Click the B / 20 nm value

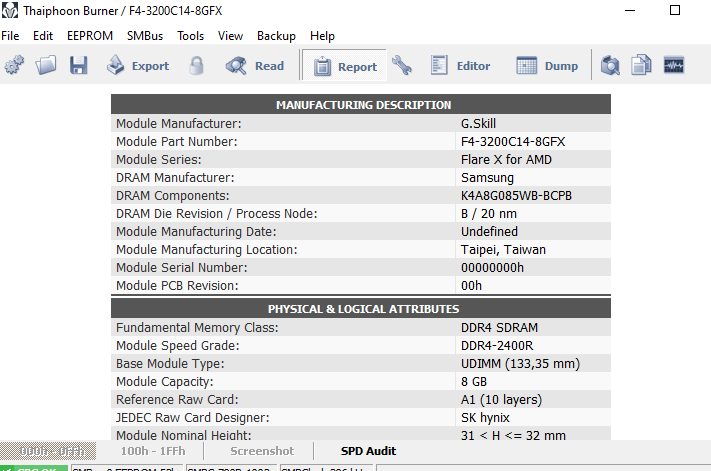489,214
